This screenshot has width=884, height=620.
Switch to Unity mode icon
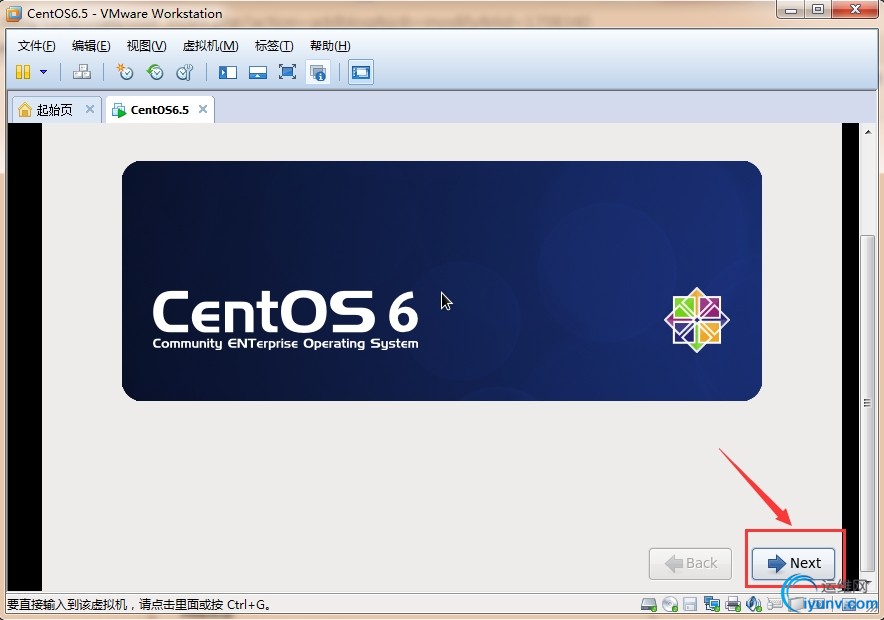[318, 72]
